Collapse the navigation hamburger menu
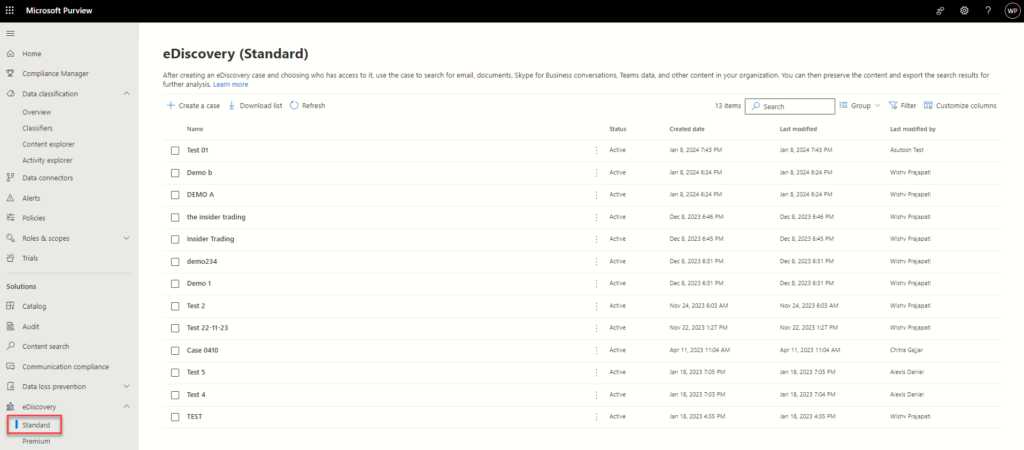Image resolution: width=1024 pixels, height=450 pixels. click(11, 34)
